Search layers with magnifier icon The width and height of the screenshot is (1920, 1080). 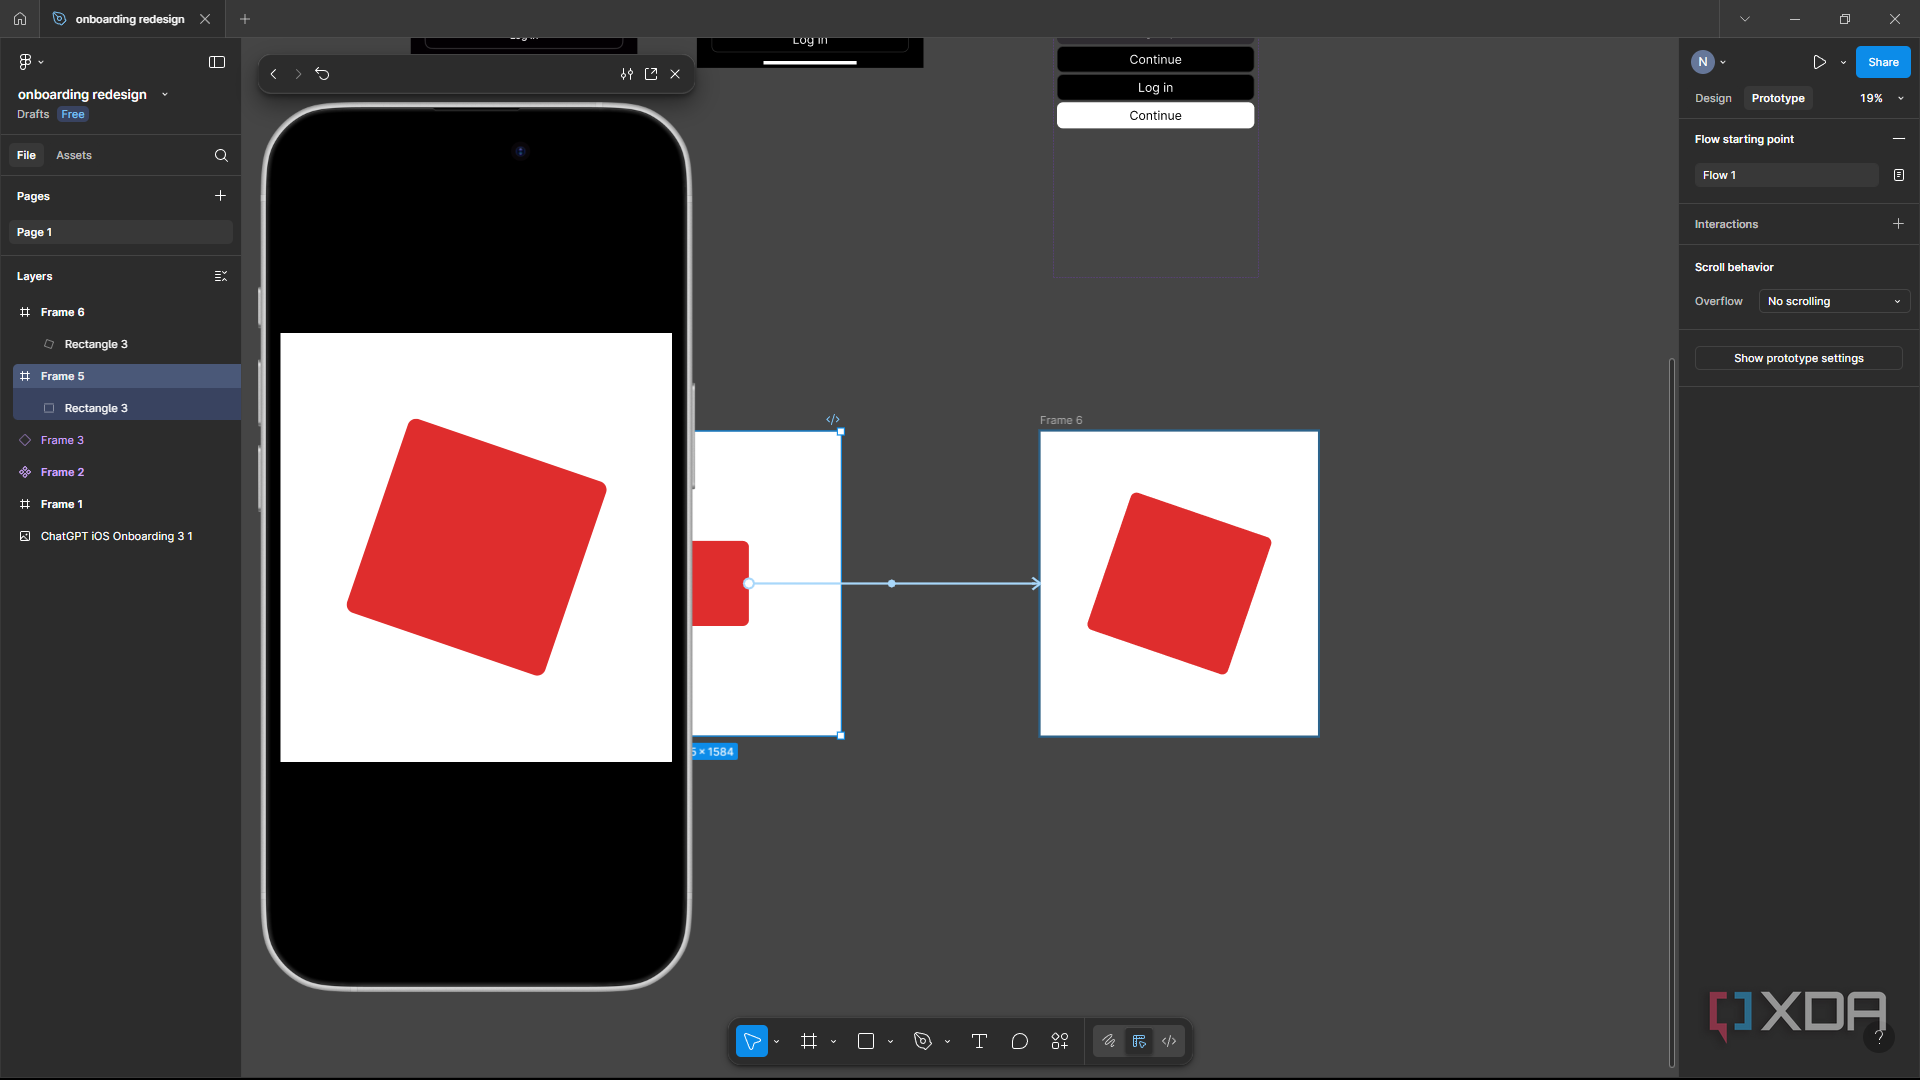(221, 155)
